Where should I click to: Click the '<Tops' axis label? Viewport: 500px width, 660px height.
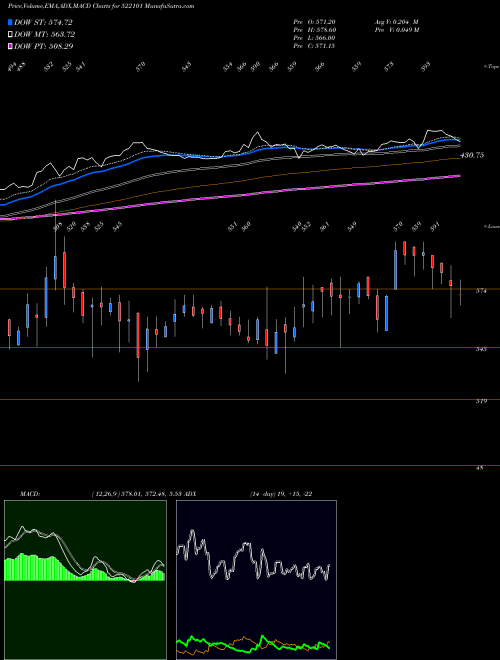click(x=491, y=67)
